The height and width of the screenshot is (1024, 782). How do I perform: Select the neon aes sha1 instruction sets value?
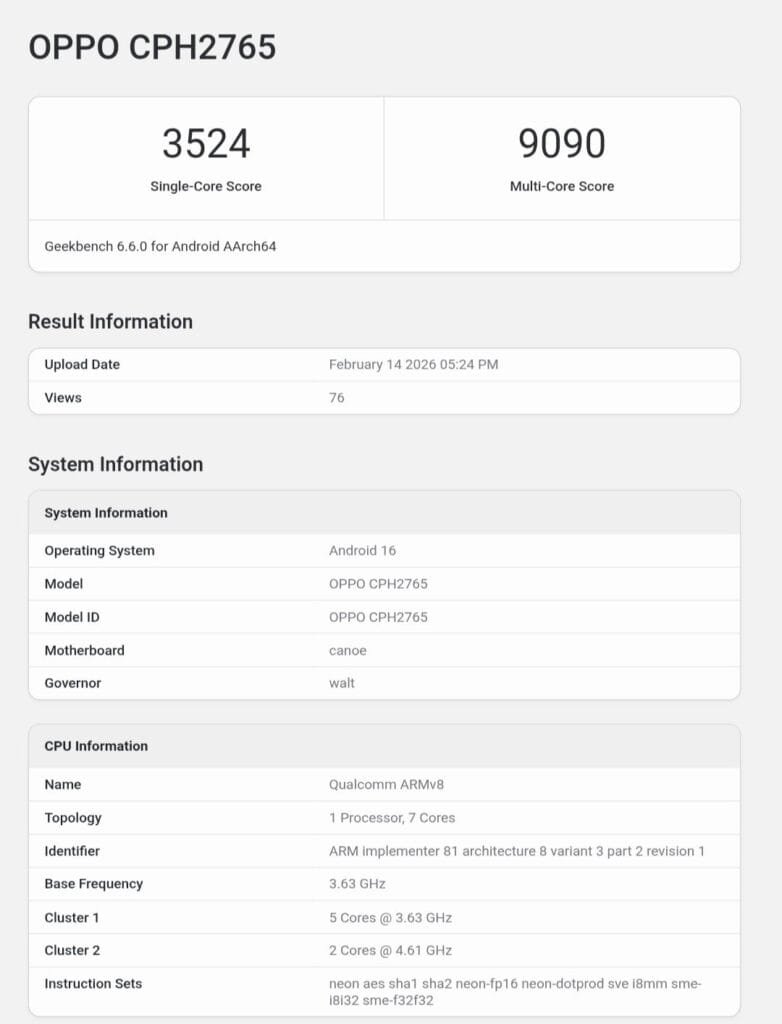point(515,991)
